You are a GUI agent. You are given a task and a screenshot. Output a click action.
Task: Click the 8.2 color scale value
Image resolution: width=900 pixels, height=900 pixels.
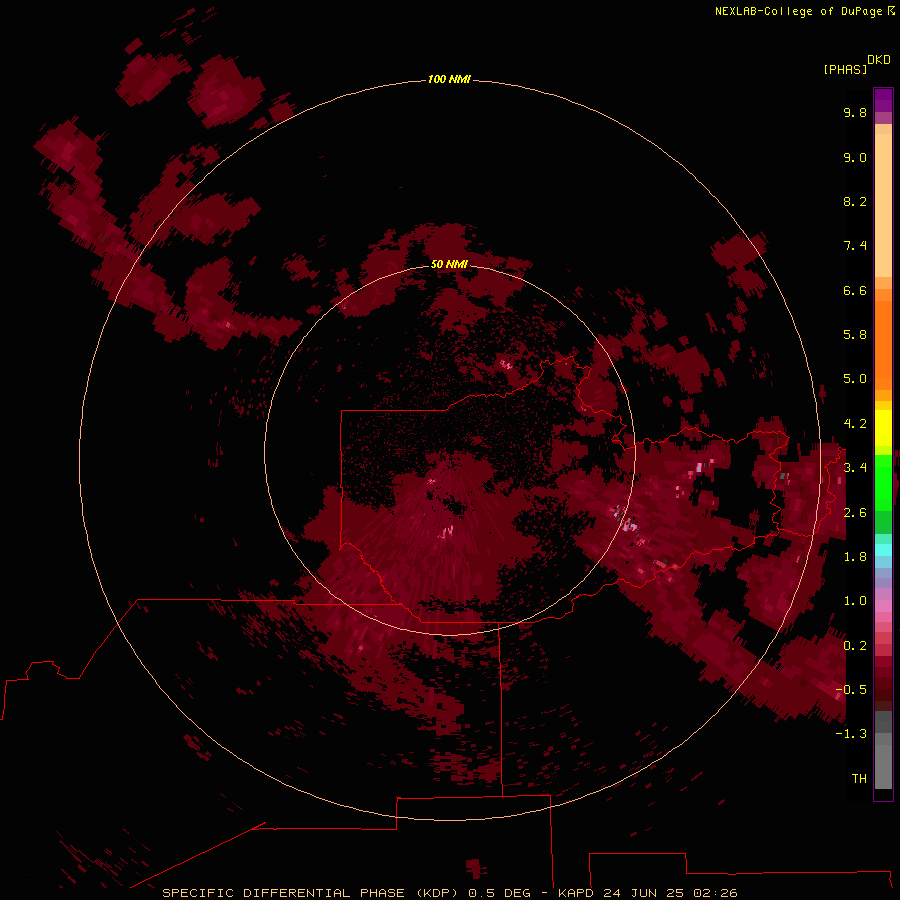855,201
